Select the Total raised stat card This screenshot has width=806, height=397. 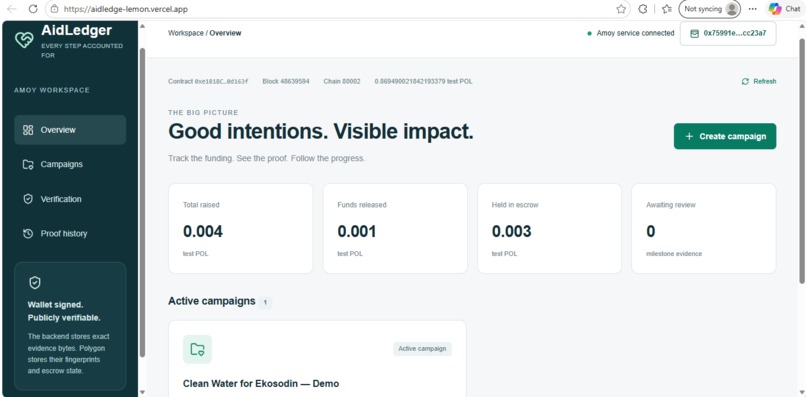[x=241, y=228]
